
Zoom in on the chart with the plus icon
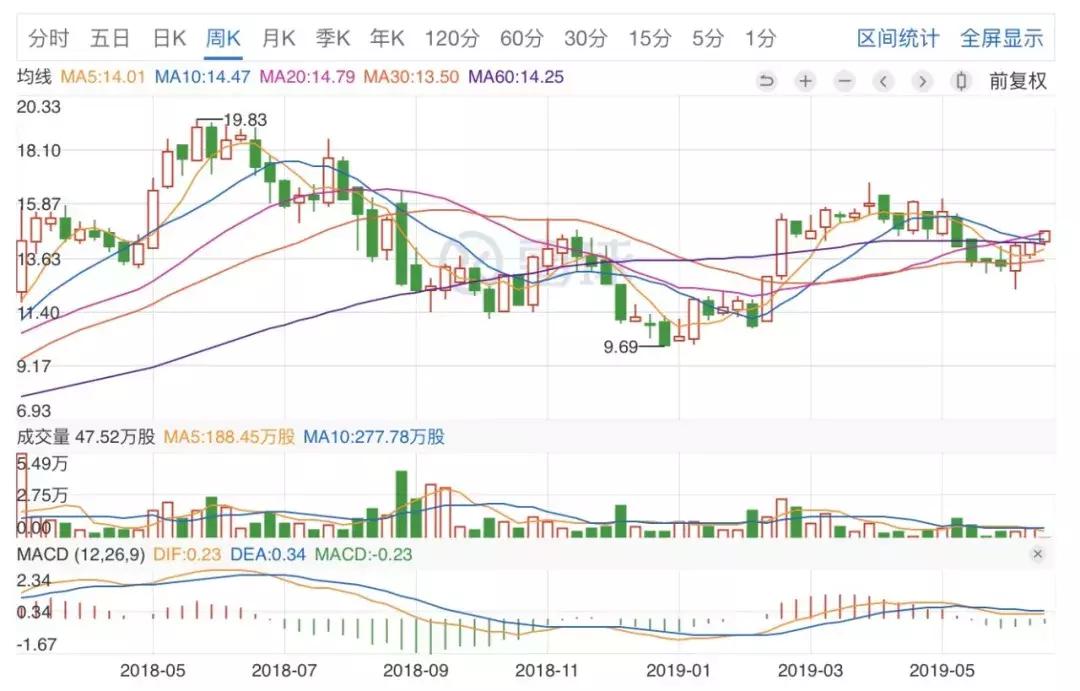coord(805,81)
